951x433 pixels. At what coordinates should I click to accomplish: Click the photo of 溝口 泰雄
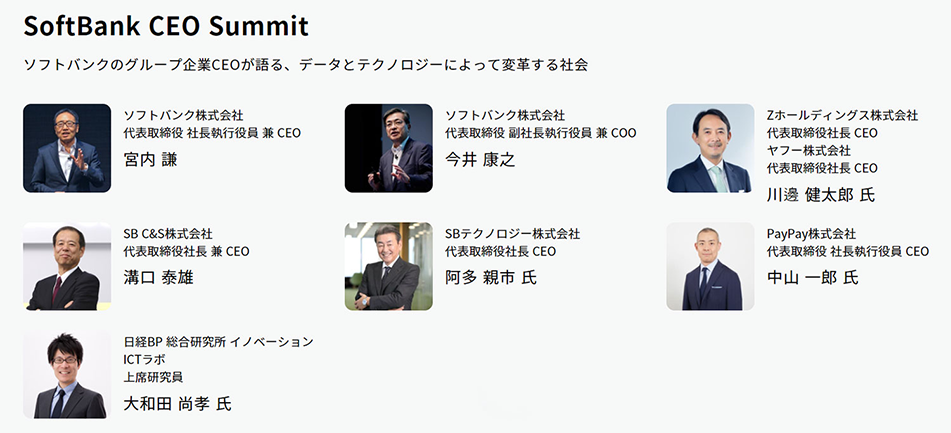point(67,266)
